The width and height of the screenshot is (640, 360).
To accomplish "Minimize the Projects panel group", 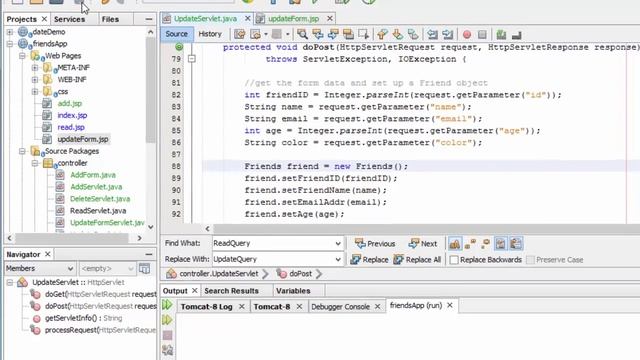I will point(149,19).
